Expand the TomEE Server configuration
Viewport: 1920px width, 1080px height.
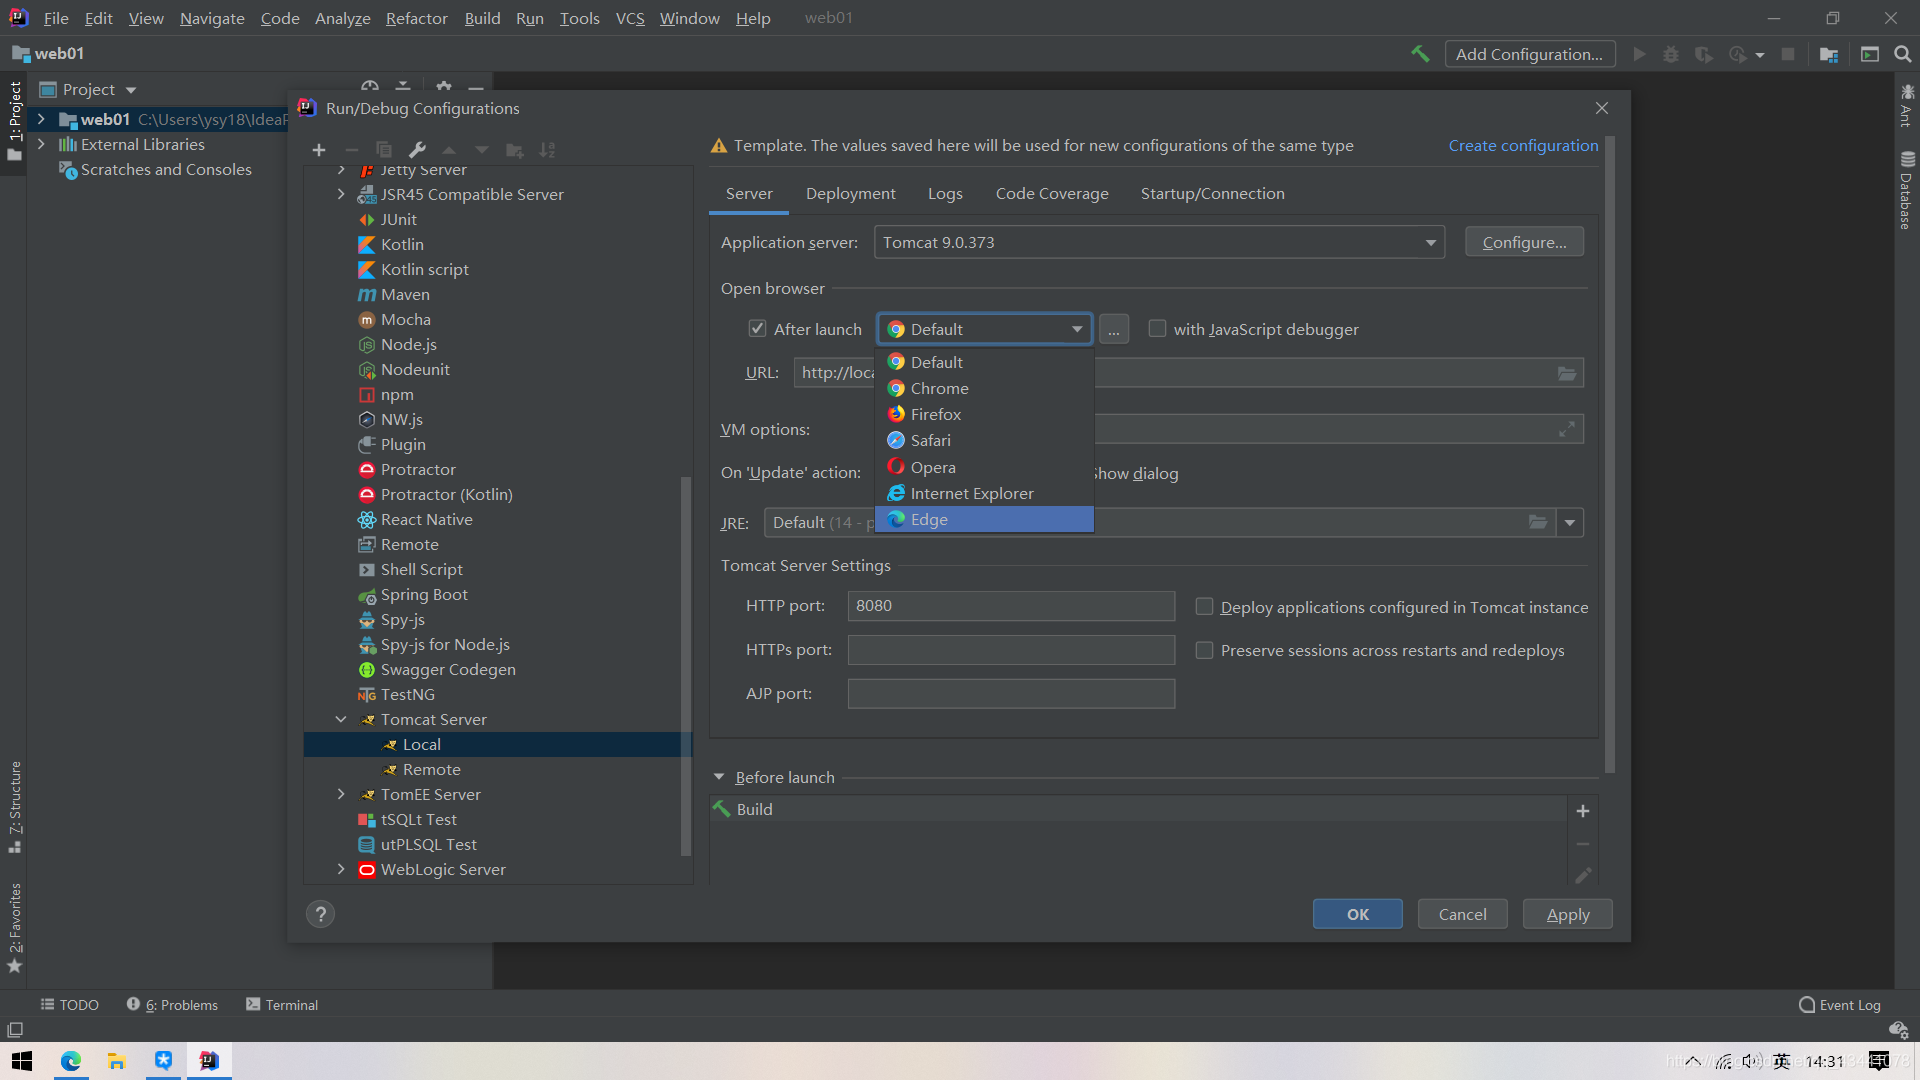pos(342,794)
